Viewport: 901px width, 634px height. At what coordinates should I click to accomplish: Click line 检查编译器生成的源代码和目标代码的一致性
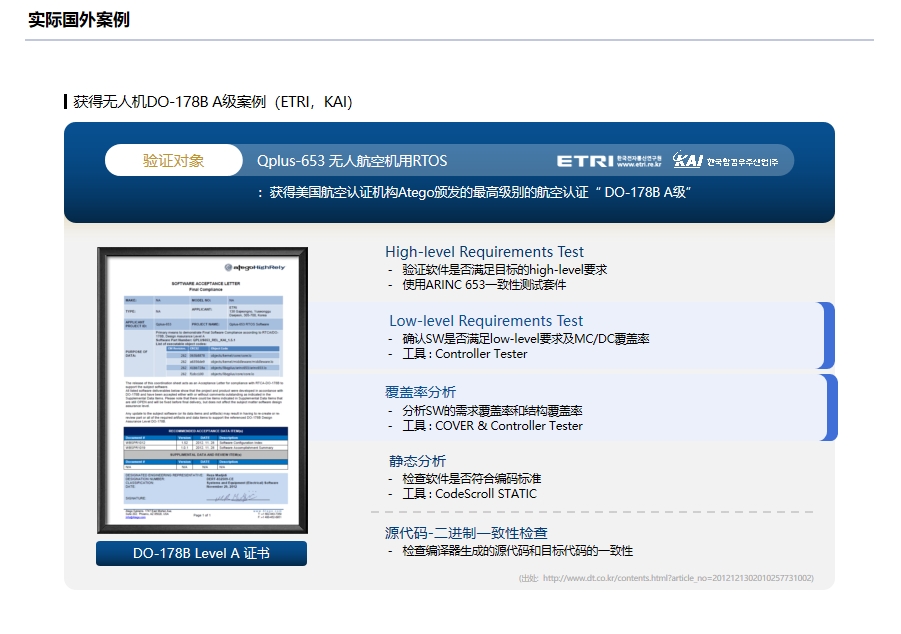517,551
